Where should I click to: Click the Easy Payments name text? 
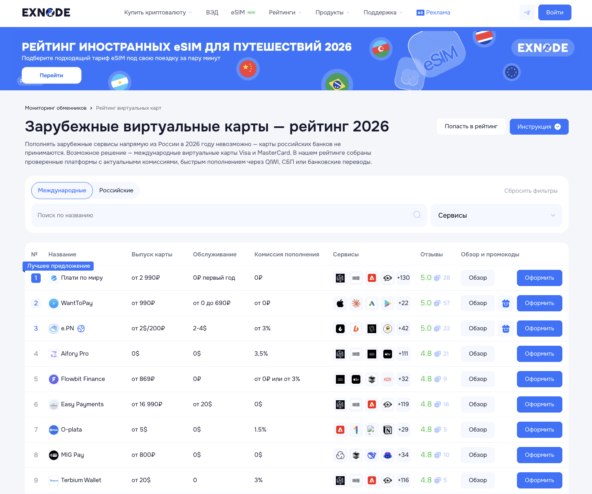[x=82, y=404]
